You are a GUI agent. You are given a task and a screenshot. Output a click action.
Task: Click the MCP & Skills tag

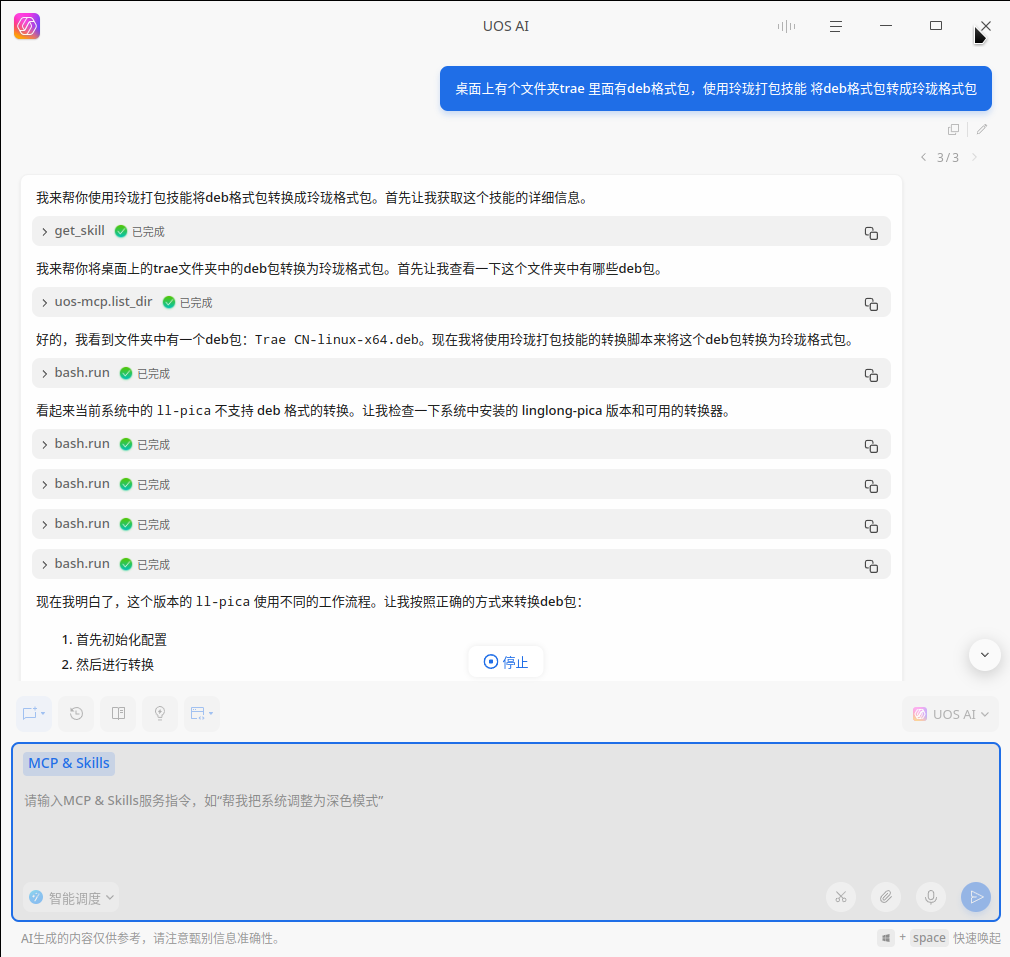coord(69,763)
